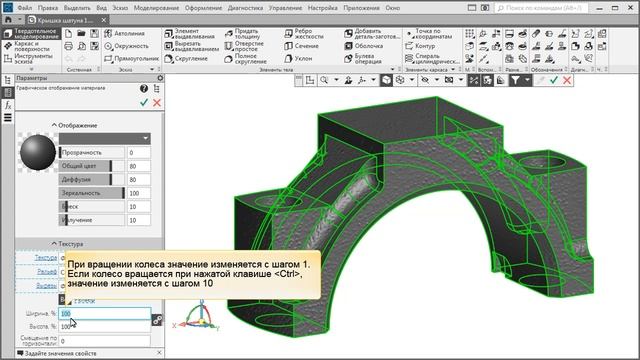Click the Save disk icon

tap(94, 33)
